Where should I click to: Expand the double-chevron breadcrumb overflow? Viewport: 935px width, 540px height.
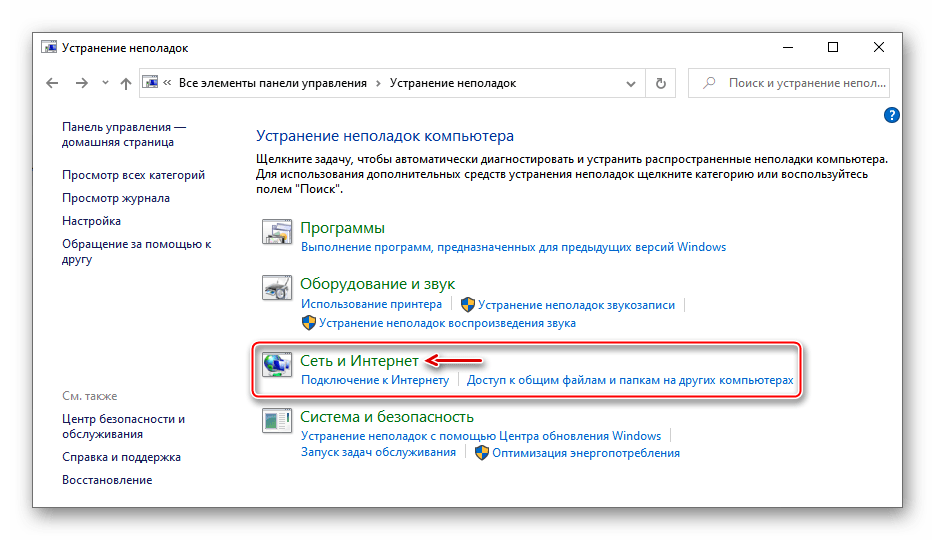167,83
